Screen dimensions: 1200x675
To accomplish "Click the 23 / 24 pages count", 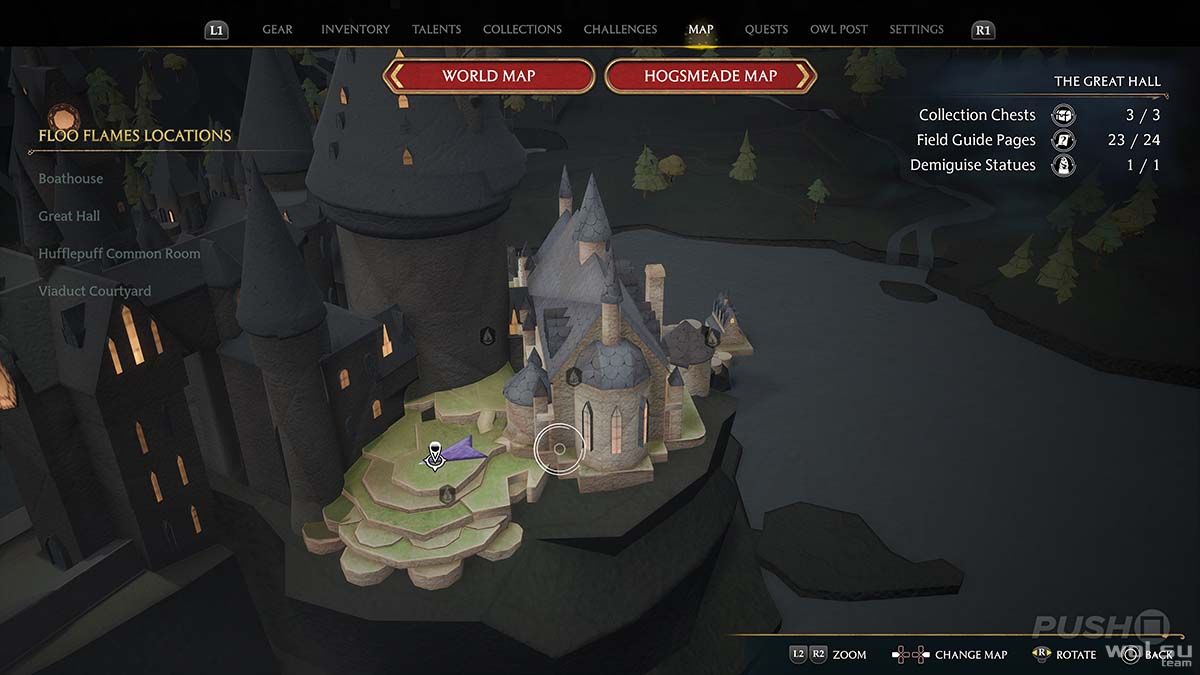I will pyautogui.click(x=1134, y=140).
